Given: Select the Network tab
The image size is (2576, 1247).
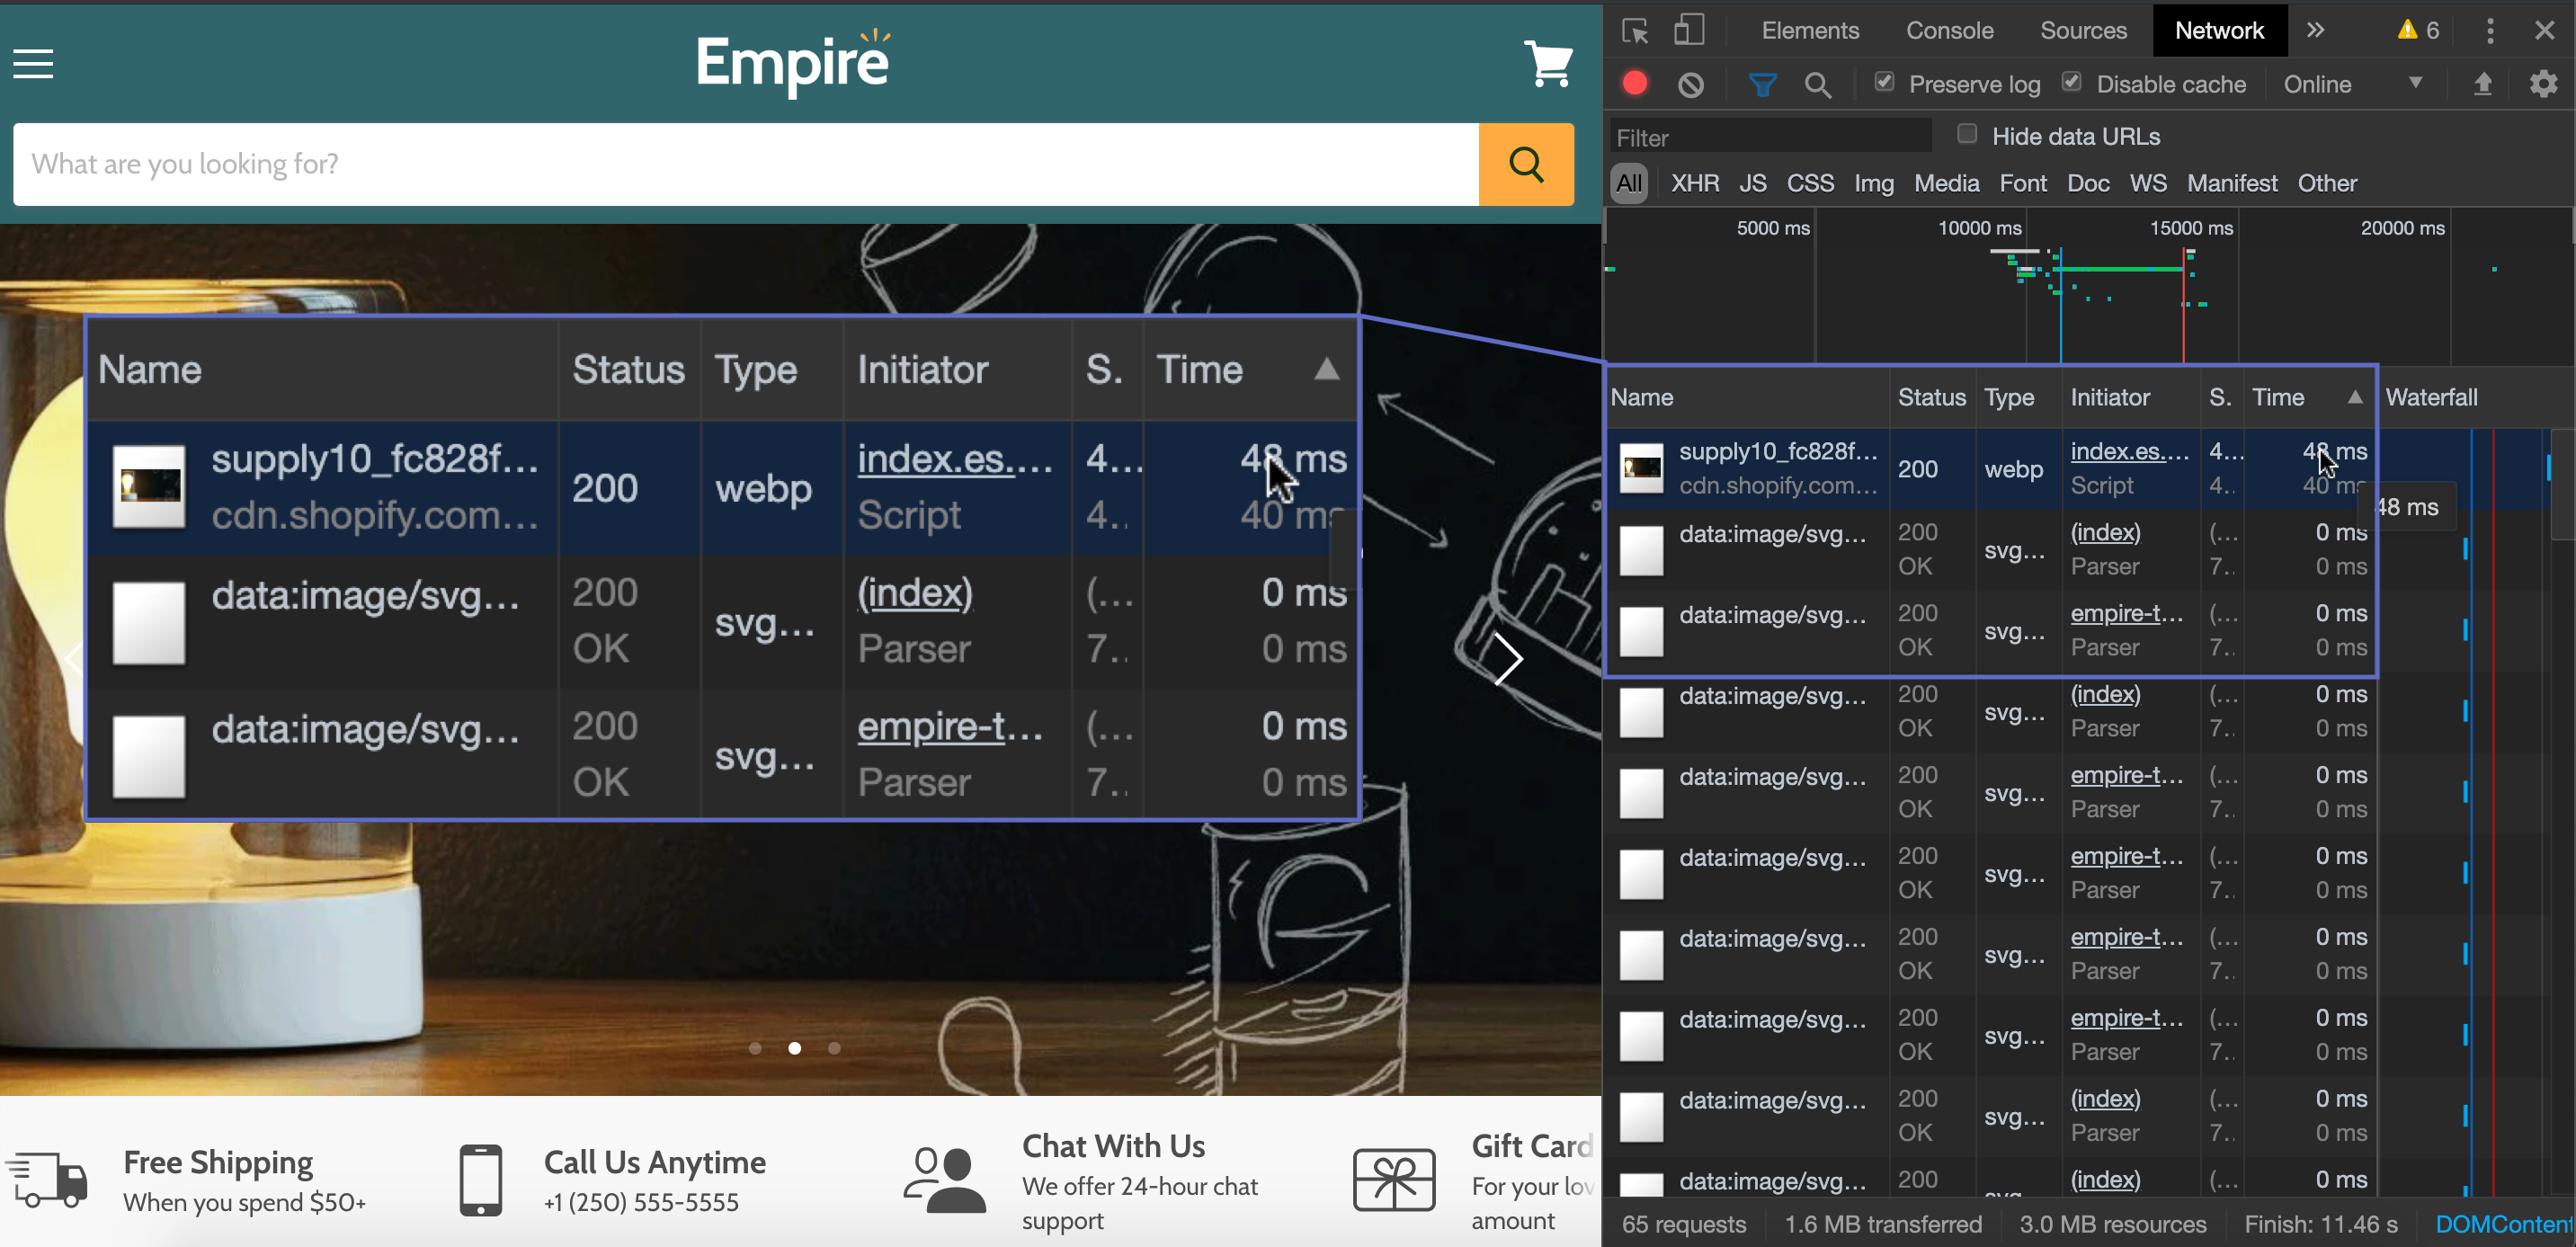Looking at the screenshot, I should click(x=2219, y=31).
